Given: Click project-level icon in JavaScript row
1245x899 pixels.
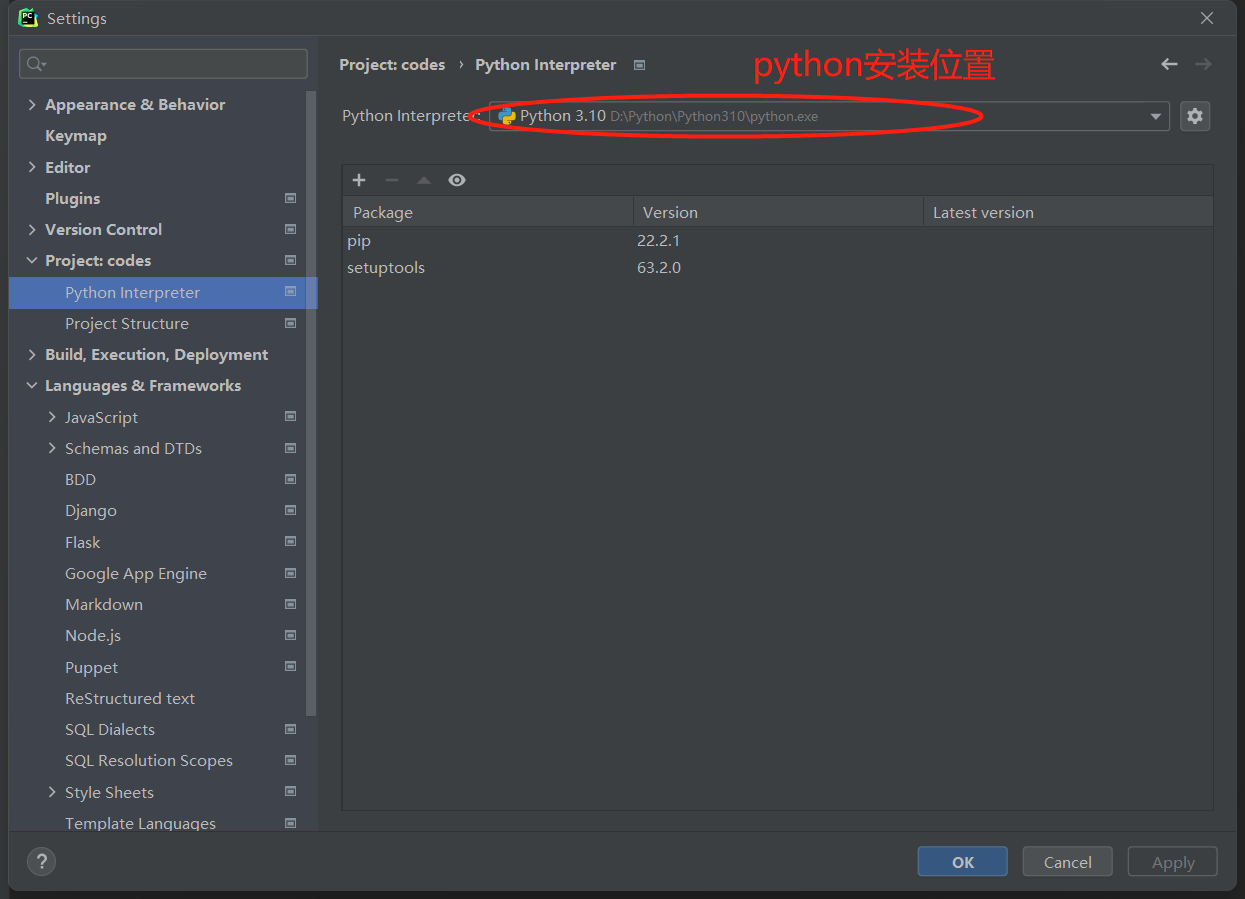Looking at the screenshot, I should click(290, 417).
